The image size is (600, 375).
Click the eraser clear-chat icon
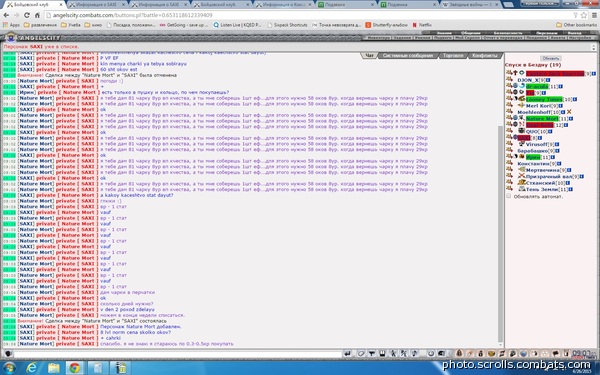tap(360, 354)
